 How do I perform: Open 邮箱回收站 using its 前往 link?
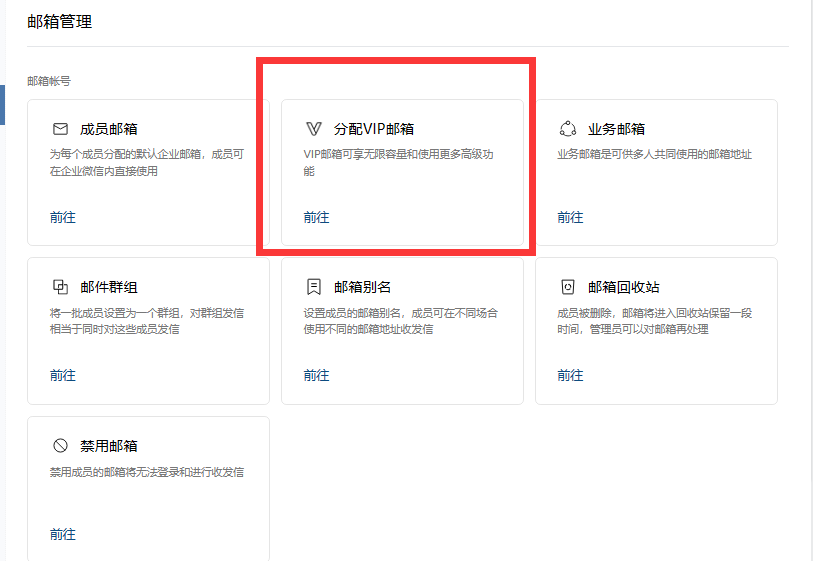(x=570, y=375)
